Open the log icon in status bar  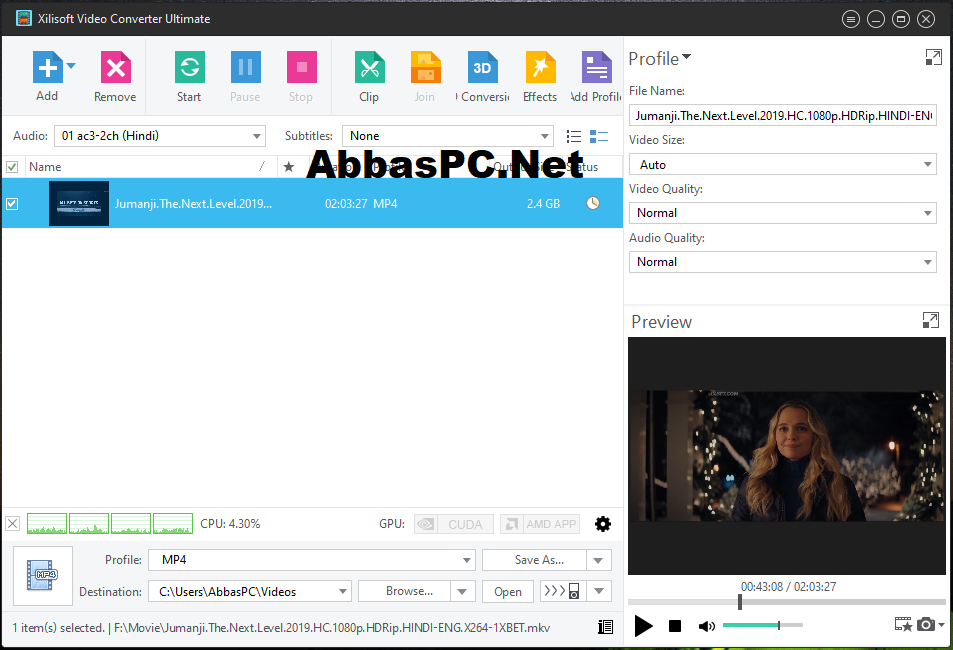click(x=605, y=627)
